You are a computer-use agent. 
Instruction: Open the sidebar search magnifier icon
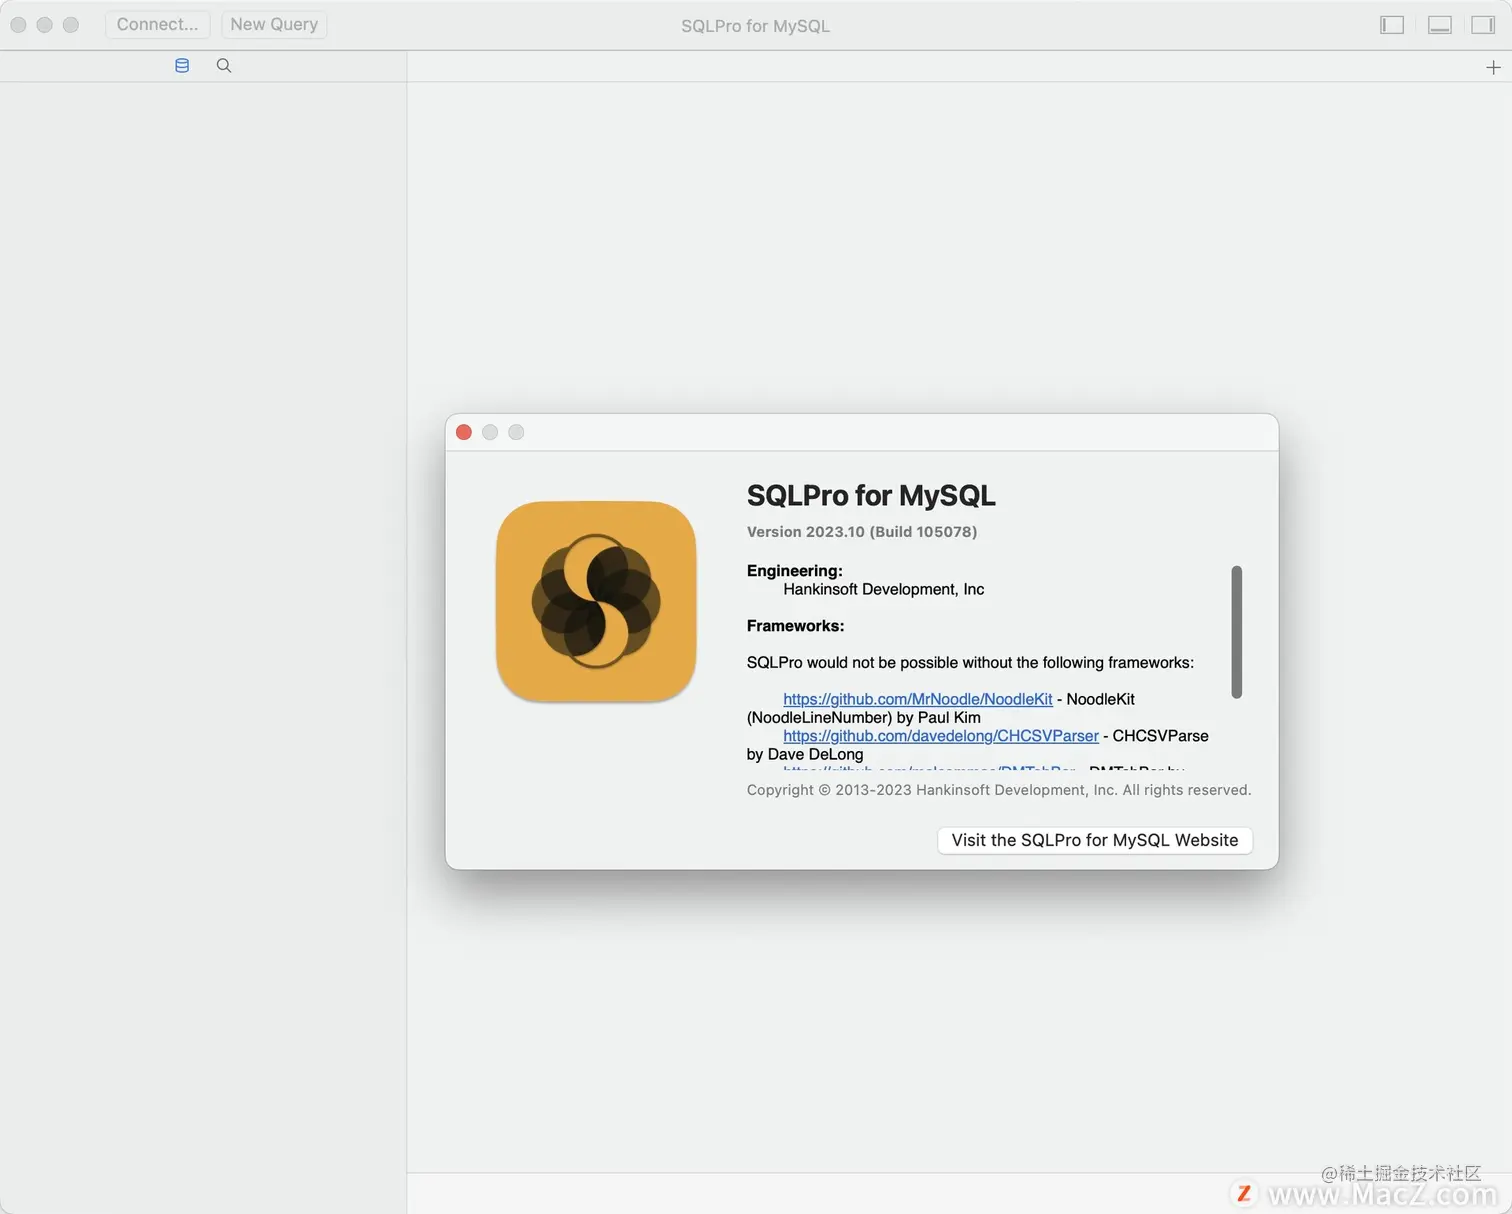click(224, 66)
